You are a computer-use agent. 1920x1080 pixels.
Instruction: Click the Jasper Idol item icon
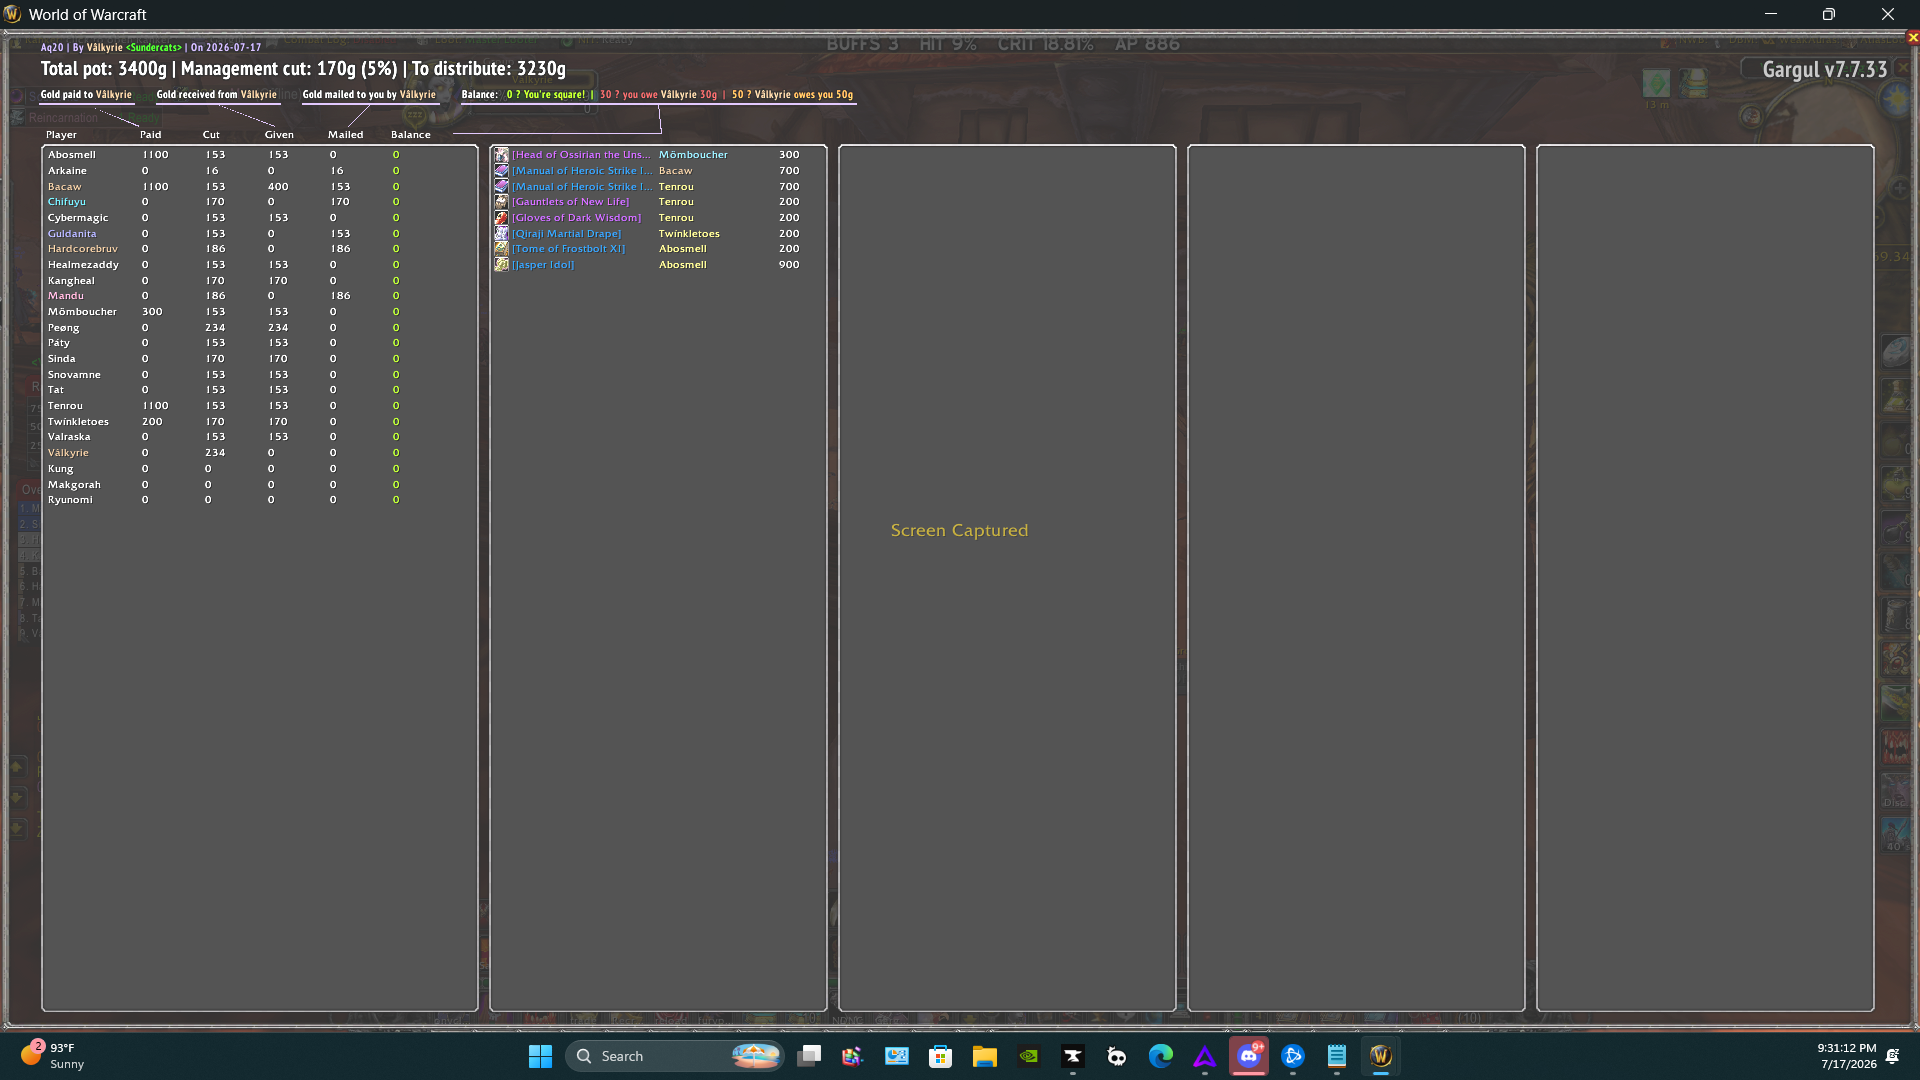point(501,265)
